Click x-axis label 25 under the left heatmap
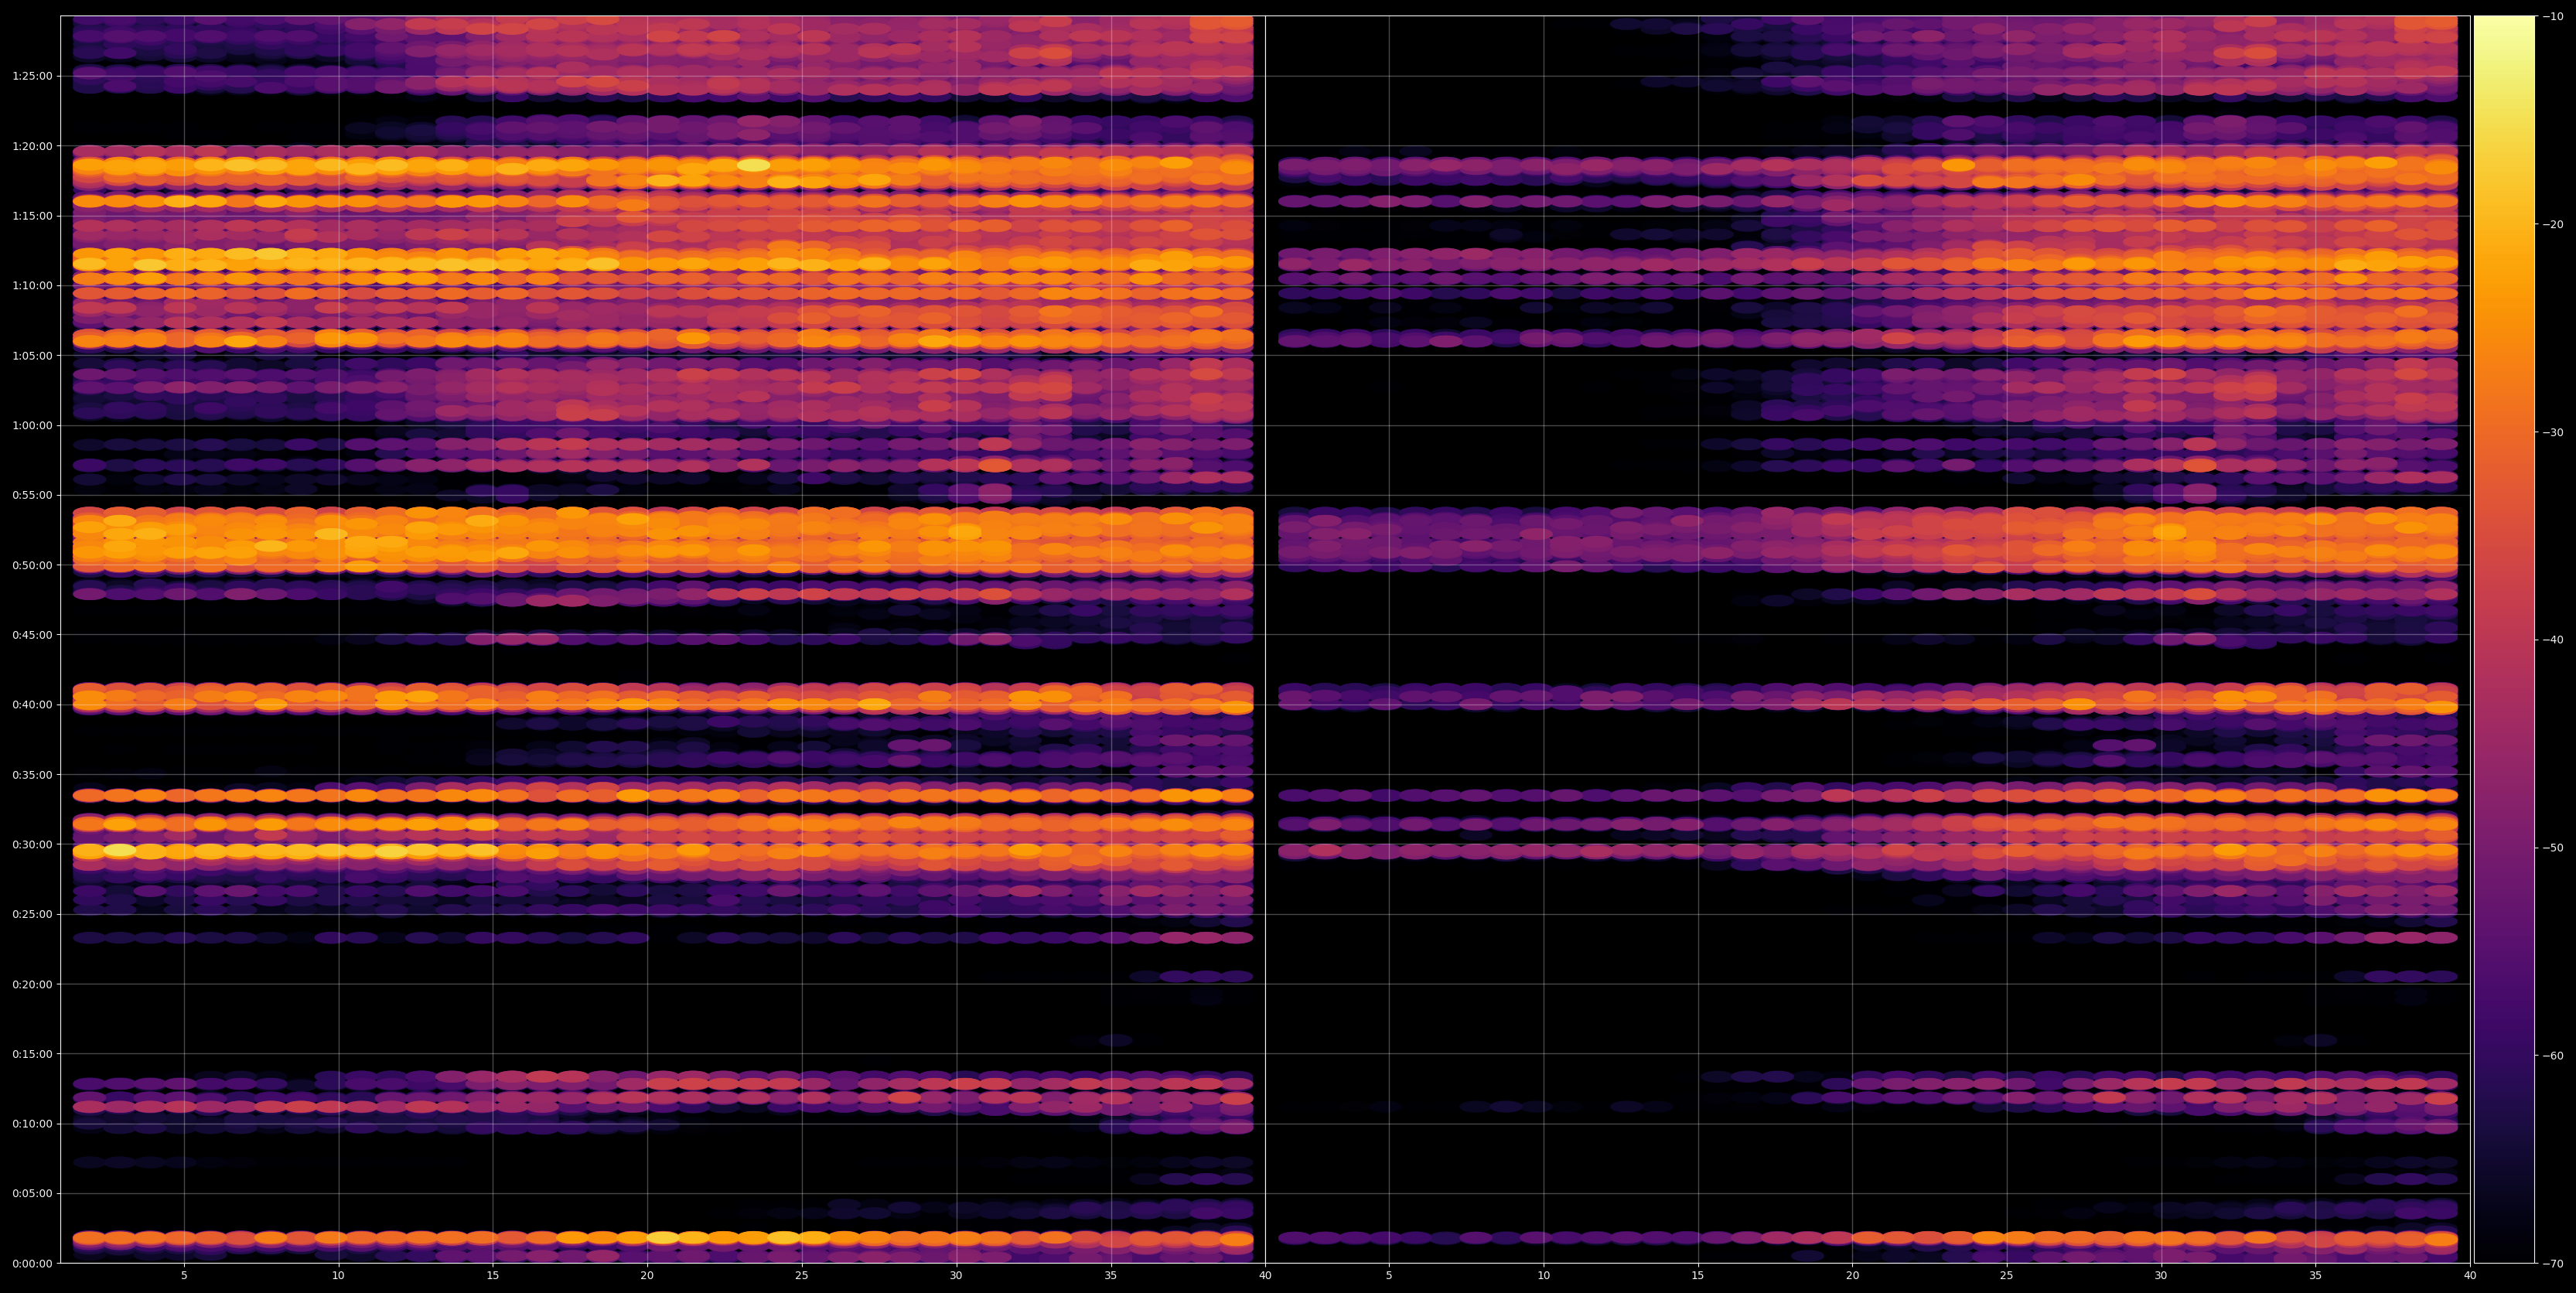Screen dimensions: 2576x1293 [x=802, y=1276]
